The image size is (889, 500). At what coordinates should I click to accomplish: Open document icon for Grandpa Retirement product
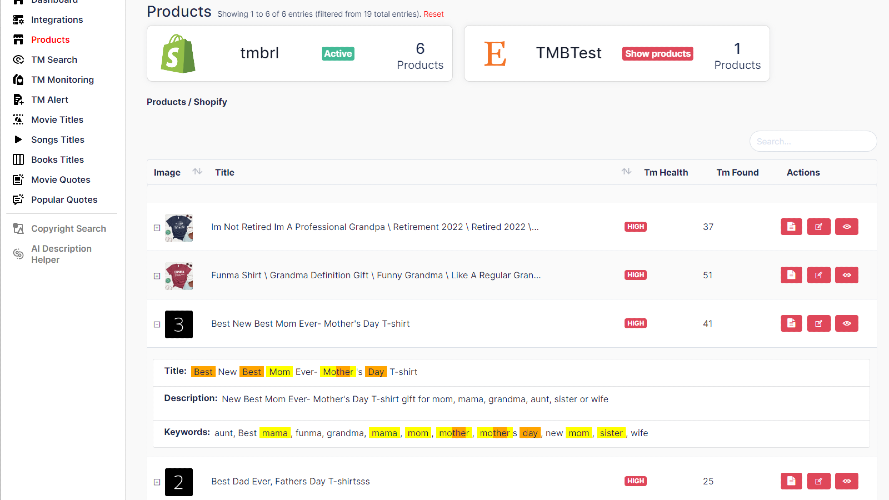791,227
